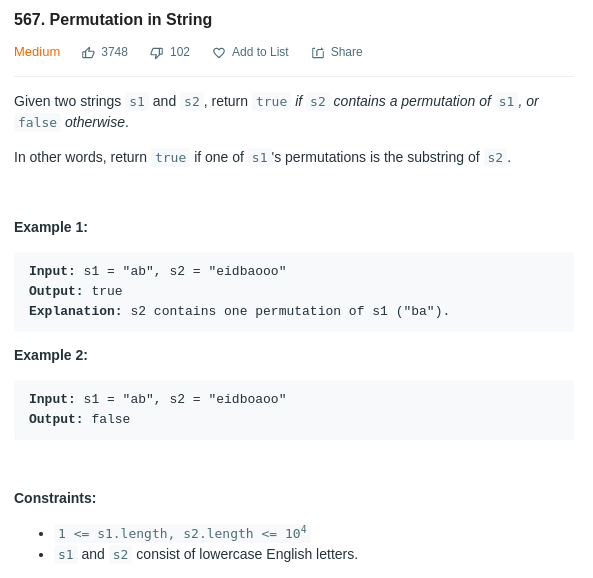Viewport: 593px width, 578px height.
Task: Select the Share text link
Action: tap(346, 52)
